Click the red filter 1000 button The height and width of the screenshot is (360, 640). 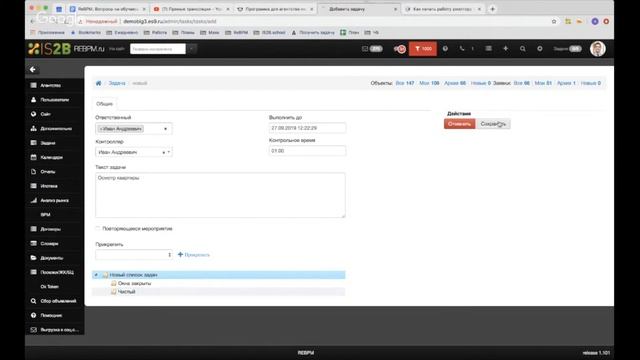(x=423, y=49)
